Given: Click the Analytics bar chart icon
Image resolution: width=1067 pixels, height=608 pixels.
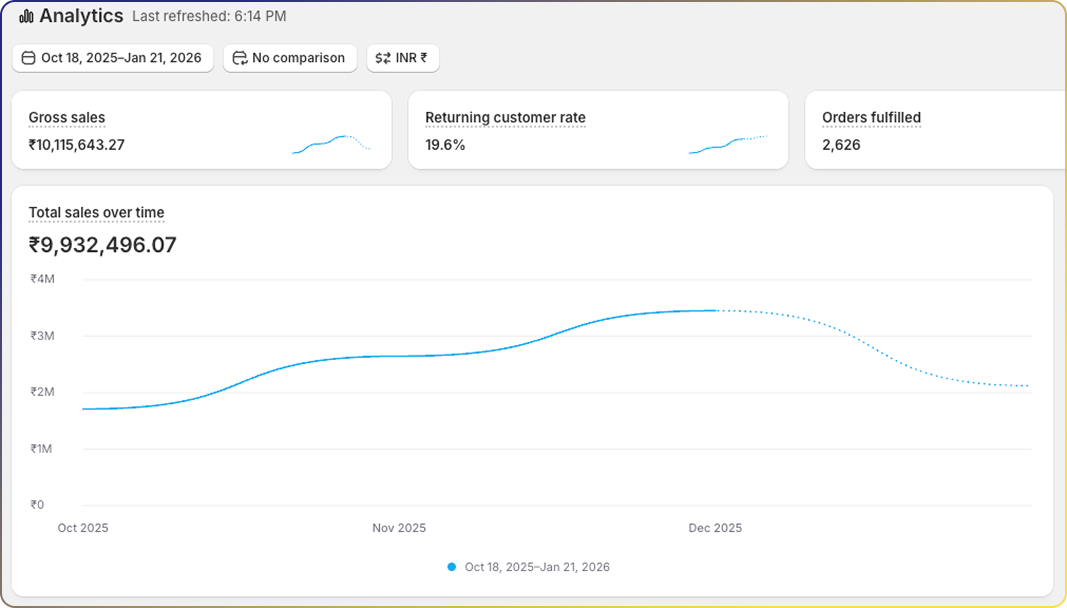Looking at the screenshot, I should coord(26,16).
